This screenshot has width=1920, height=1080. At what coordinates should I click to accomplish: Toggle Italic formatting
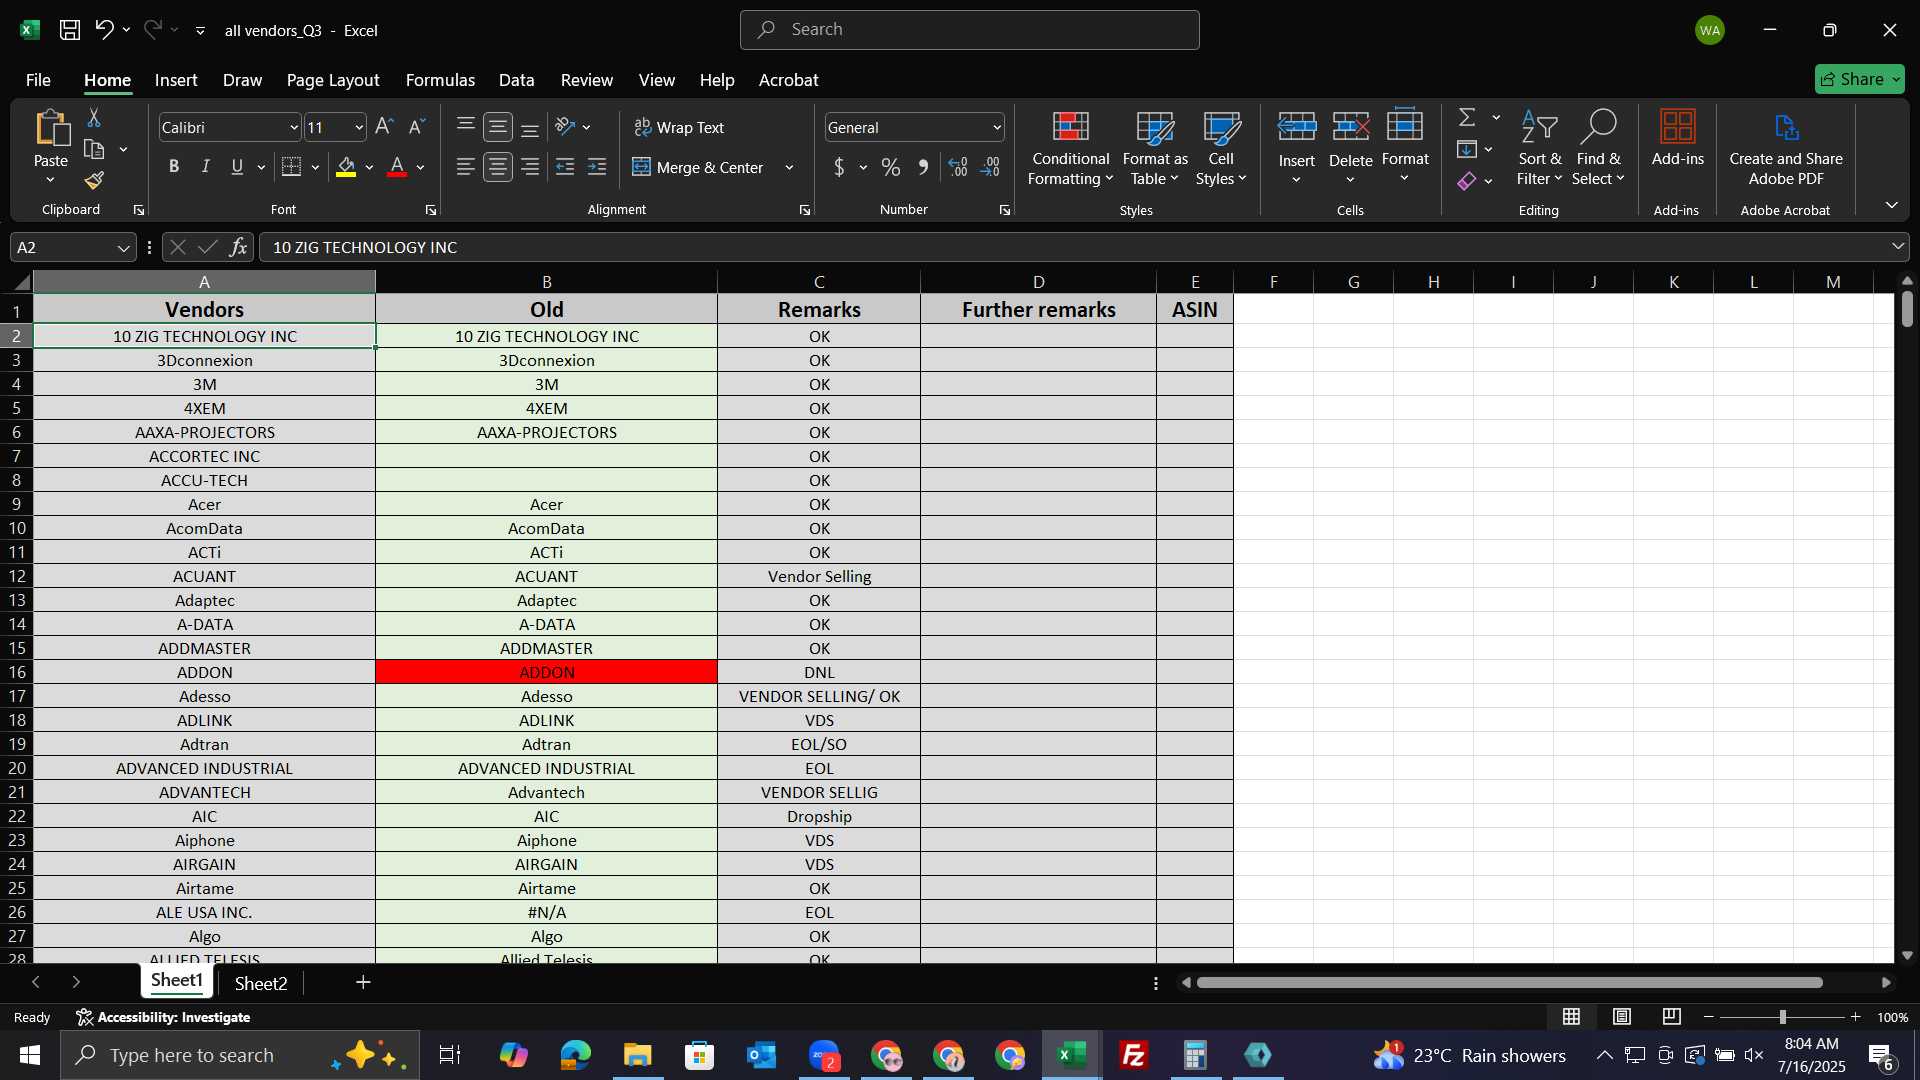[x=206, y=167]
